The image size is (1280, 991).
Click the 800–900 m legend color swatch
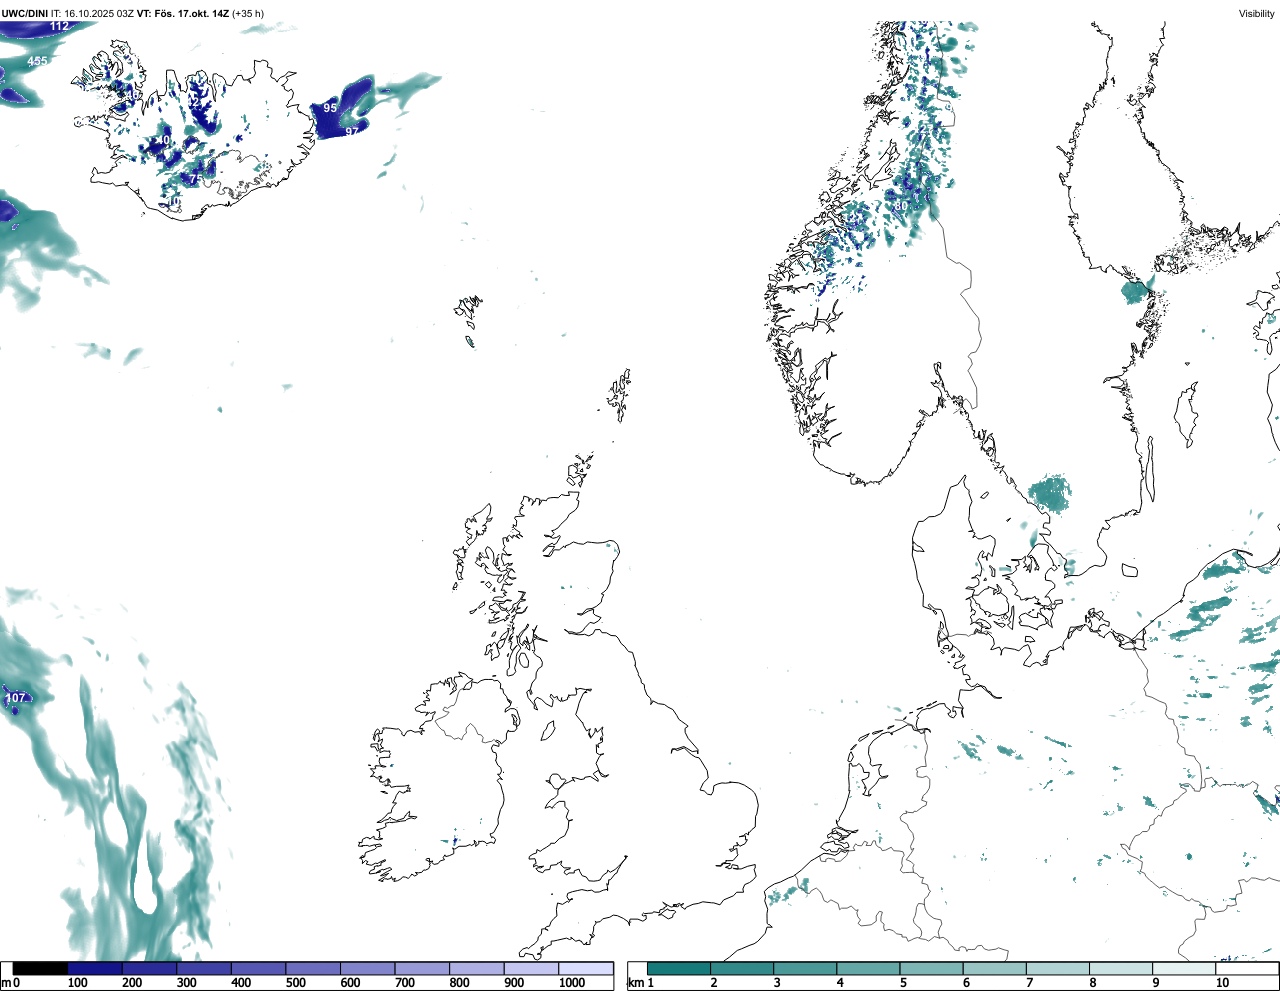pos(476,968)
